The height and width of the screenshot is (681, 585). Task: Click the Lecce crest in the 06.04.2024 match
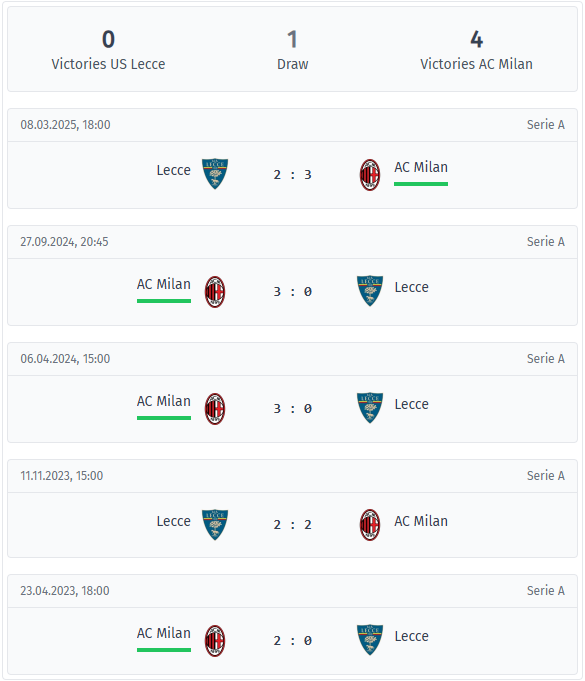[x=370, y=408]
